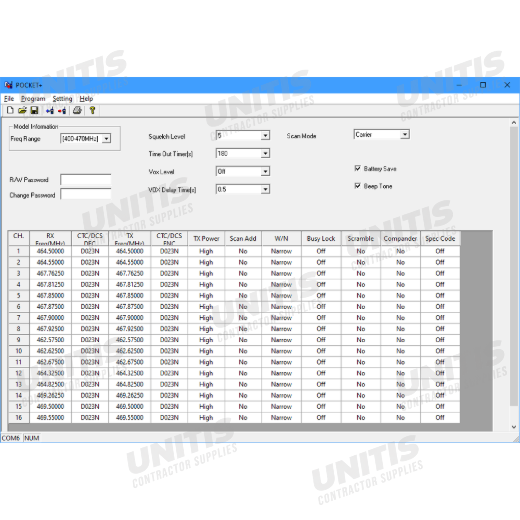Toggle the Battery Save checkbox
Viewport: 520px width, 520px height.
click(358, 168)
